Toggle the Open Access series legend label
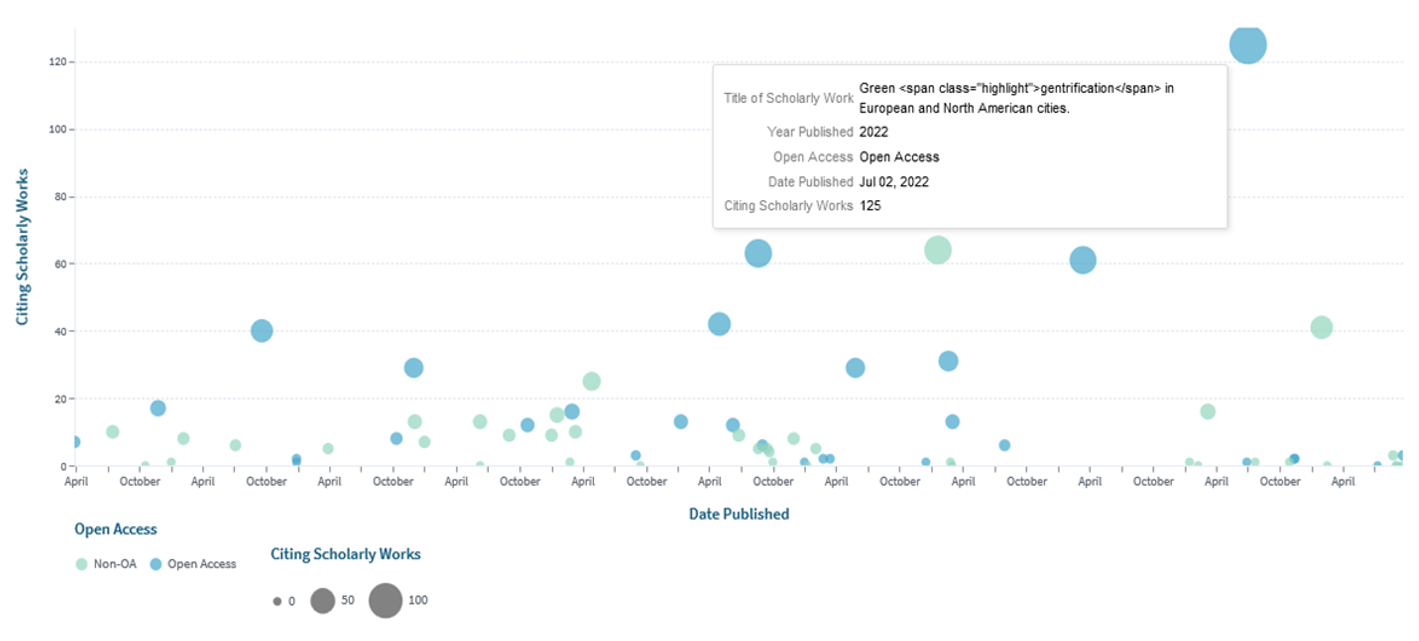1419x641 pixels. (x=201, y=564)
